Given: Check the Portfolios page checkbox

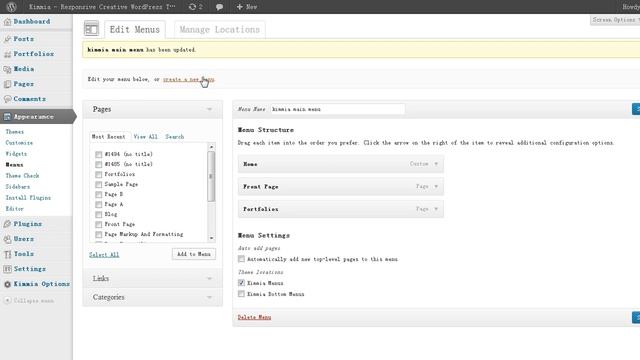Looking at the screenshot, I should [98, 174].
